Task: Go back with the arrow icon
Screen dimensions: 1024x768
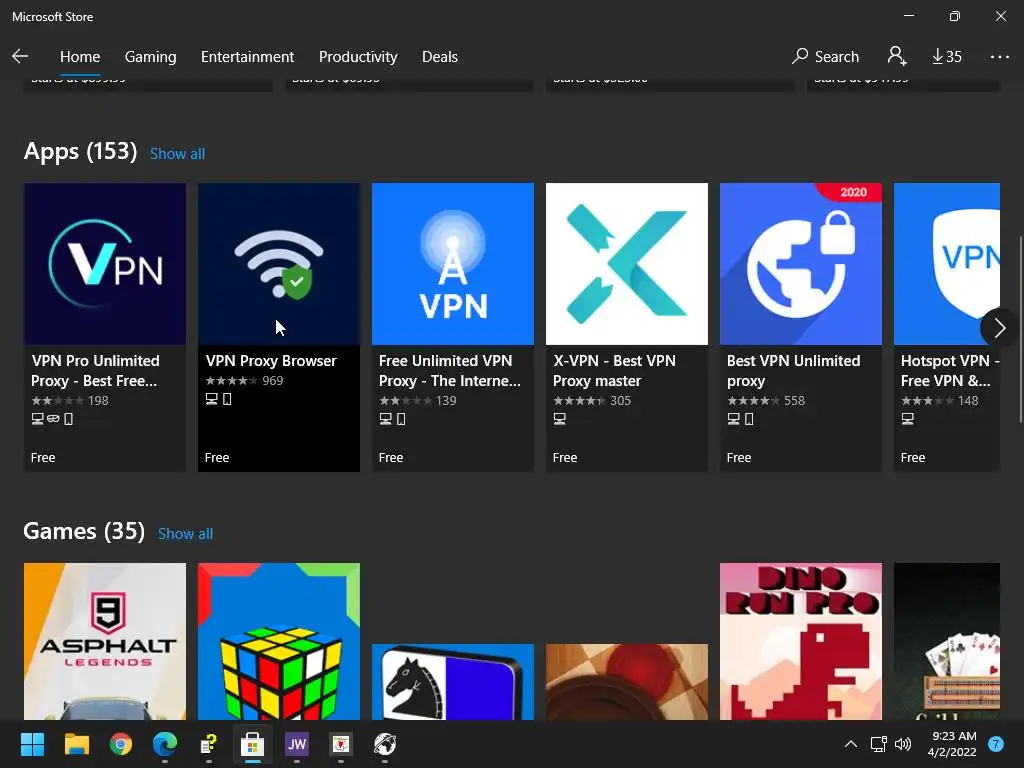Action: [20, 56]
